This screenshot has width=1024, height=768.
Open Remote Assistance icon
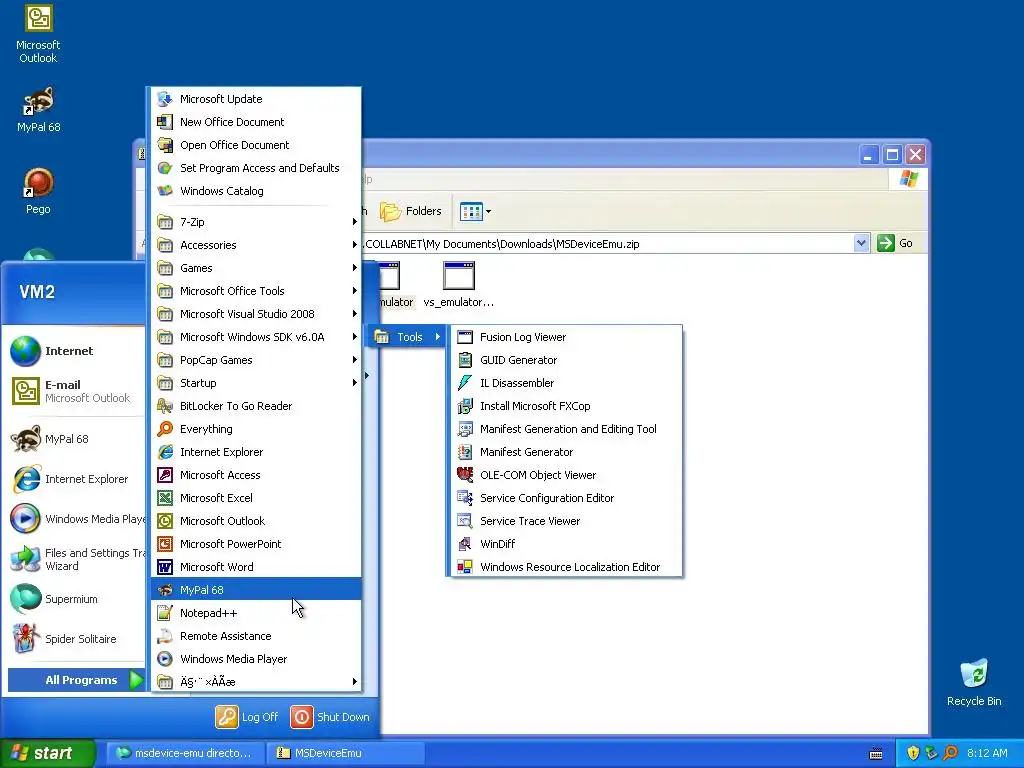tap(165, 635)
